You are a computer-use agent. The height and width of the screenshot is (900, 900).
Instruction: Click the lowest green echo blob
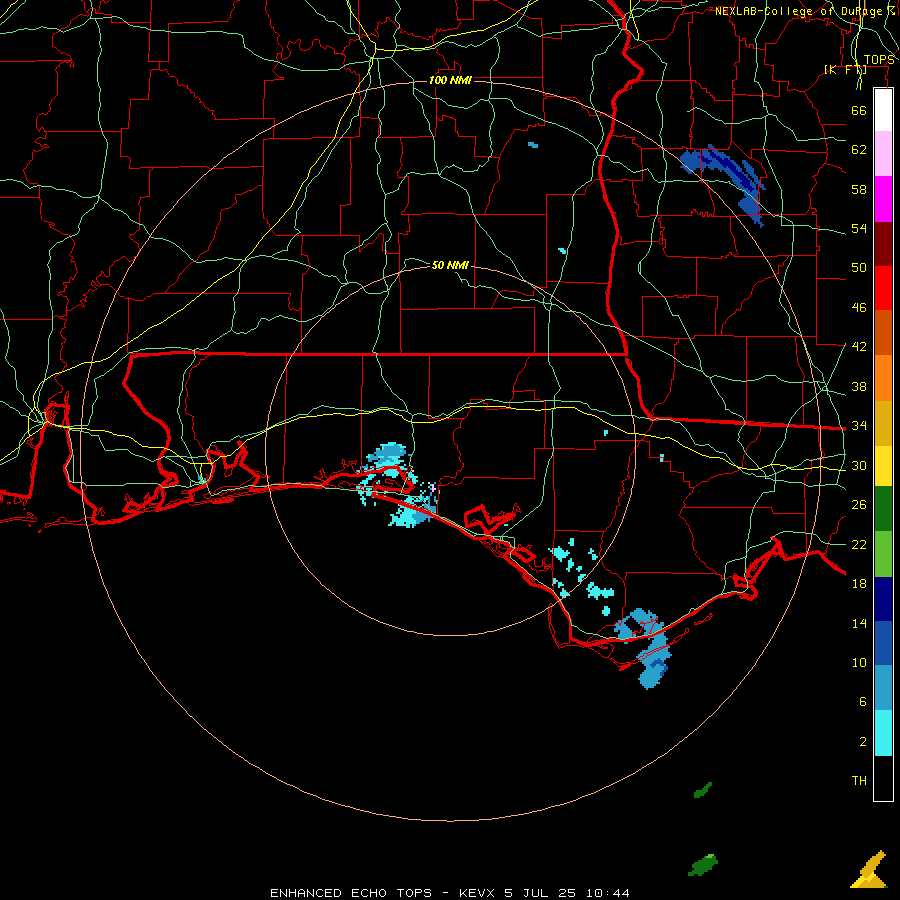point(703,865)
